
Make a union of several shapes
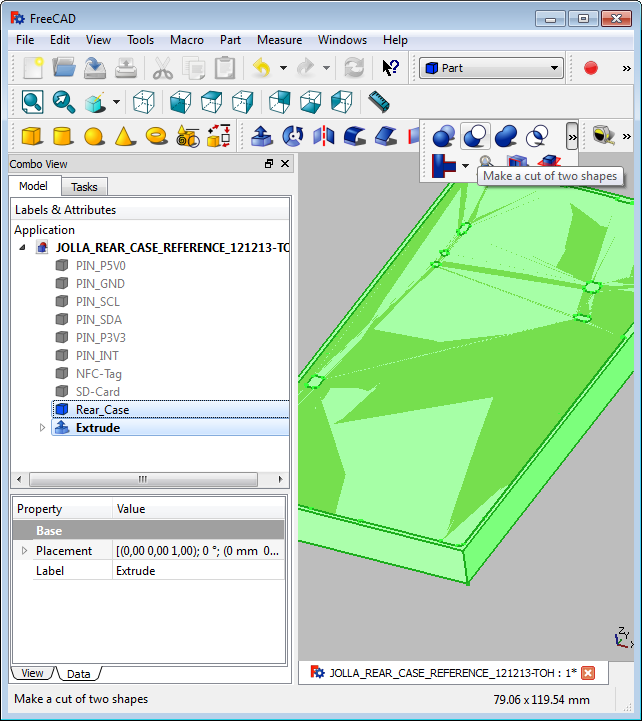pos(506,136)
